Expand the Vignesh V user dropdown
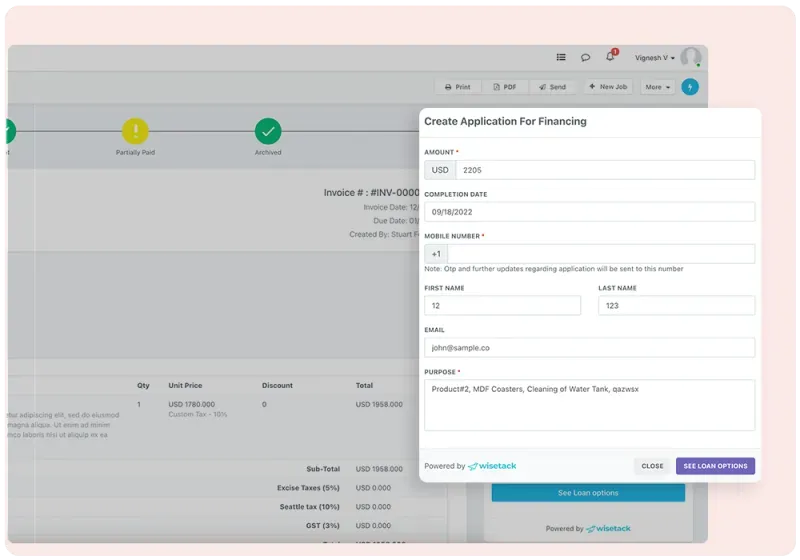 655,58
